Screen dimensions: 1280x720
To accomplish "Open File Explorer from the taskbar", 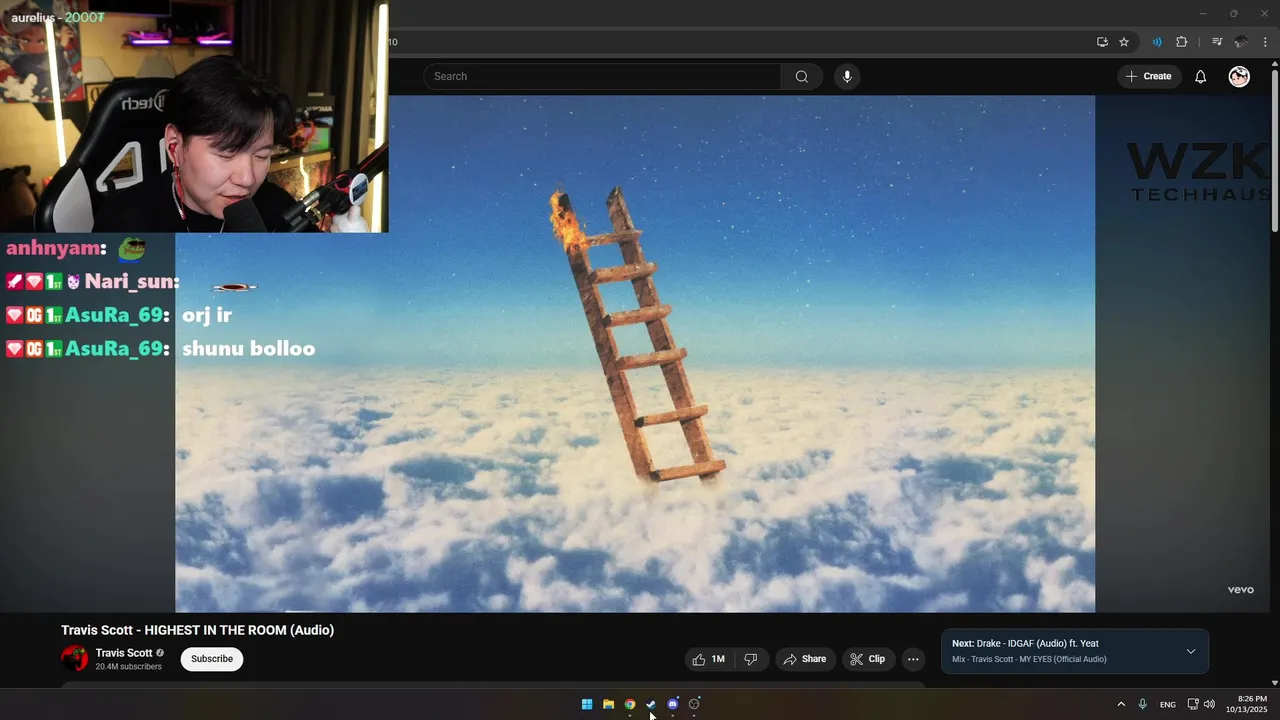I will point(608,704).
